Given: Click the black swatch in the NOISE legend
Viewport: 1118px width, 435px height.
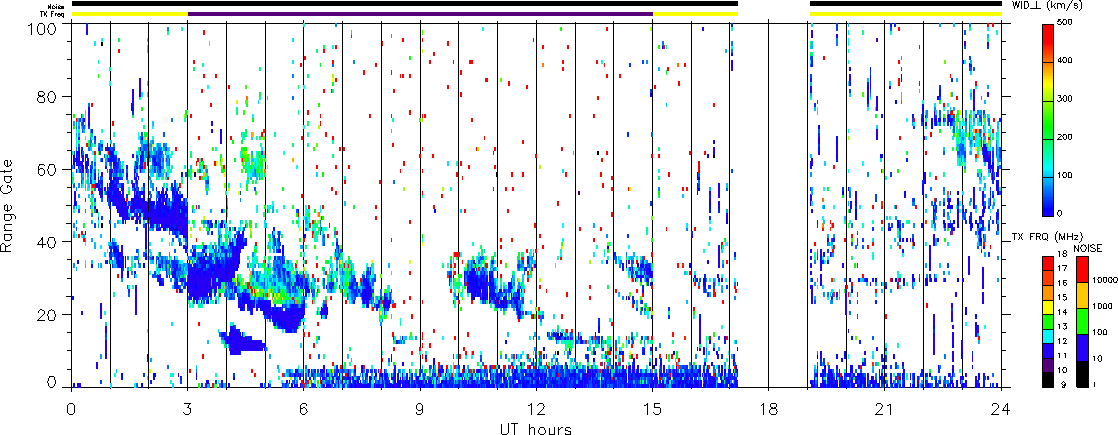Looking at the screenshot, I should tap(1082, 374).
